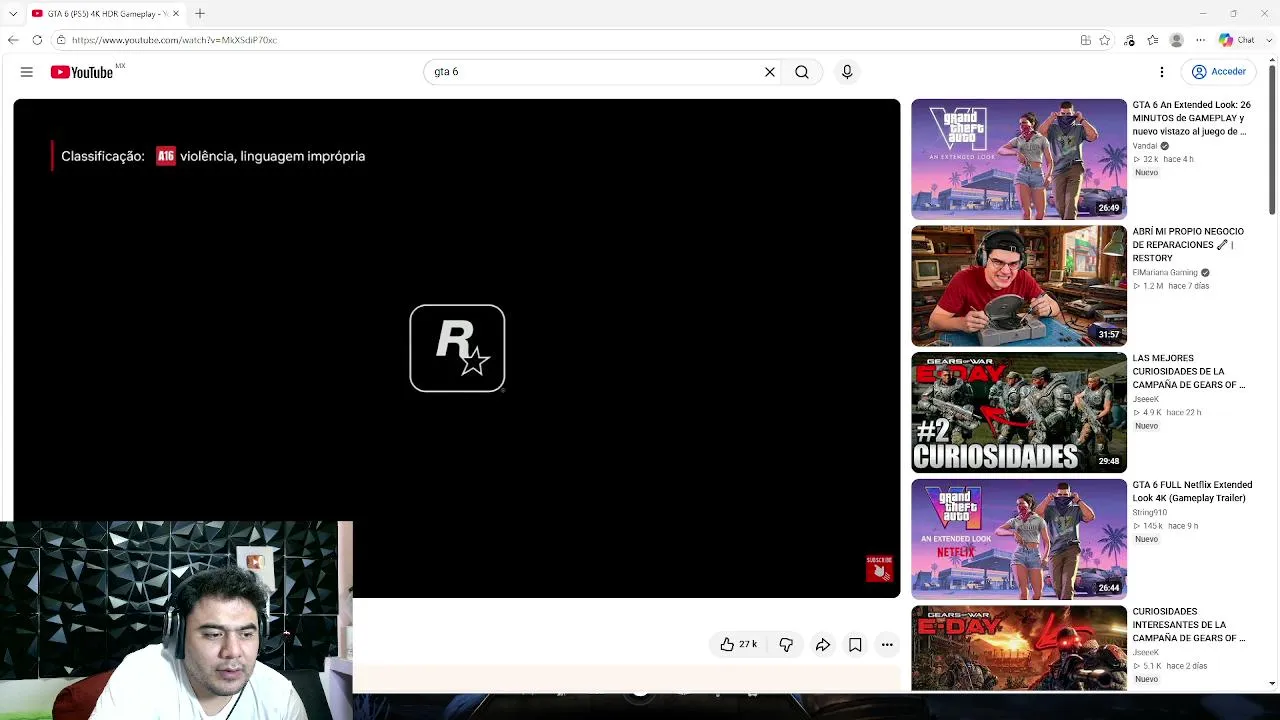Start voice search with the microphone
The width and height of the screenshot is (1280, 720).
[x=847, y=72]
